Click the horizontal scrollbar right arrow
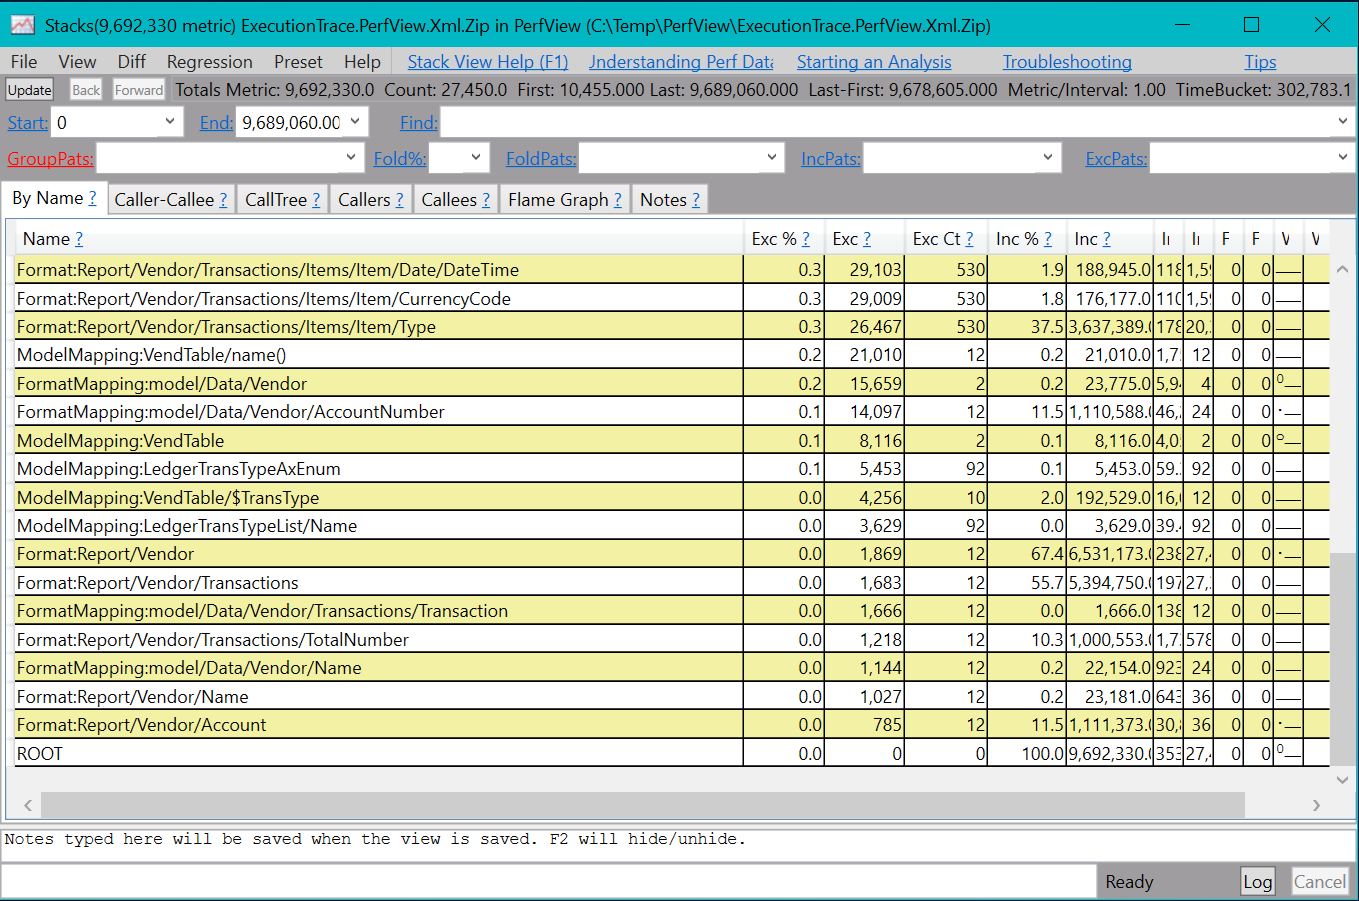The height and width of the screenshot is (901, 1359). click(1317, 805)
